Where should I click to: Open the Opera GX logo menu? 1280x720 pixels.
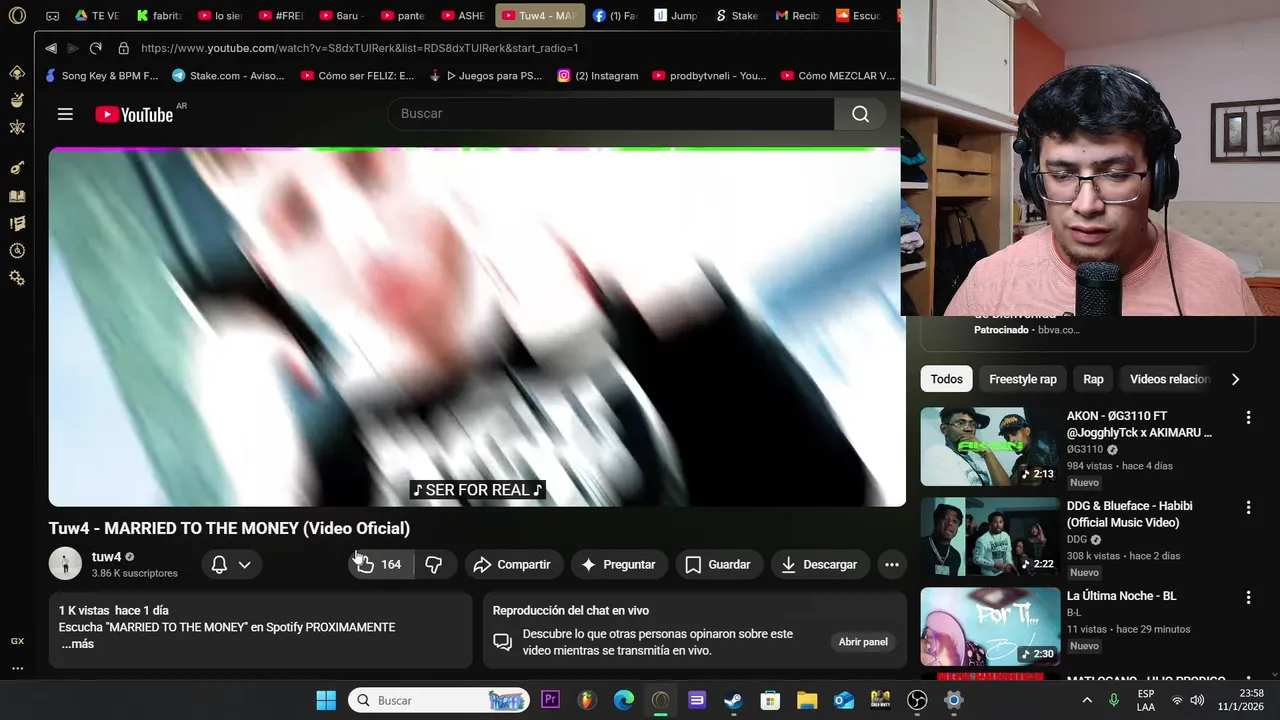(17, 16)
